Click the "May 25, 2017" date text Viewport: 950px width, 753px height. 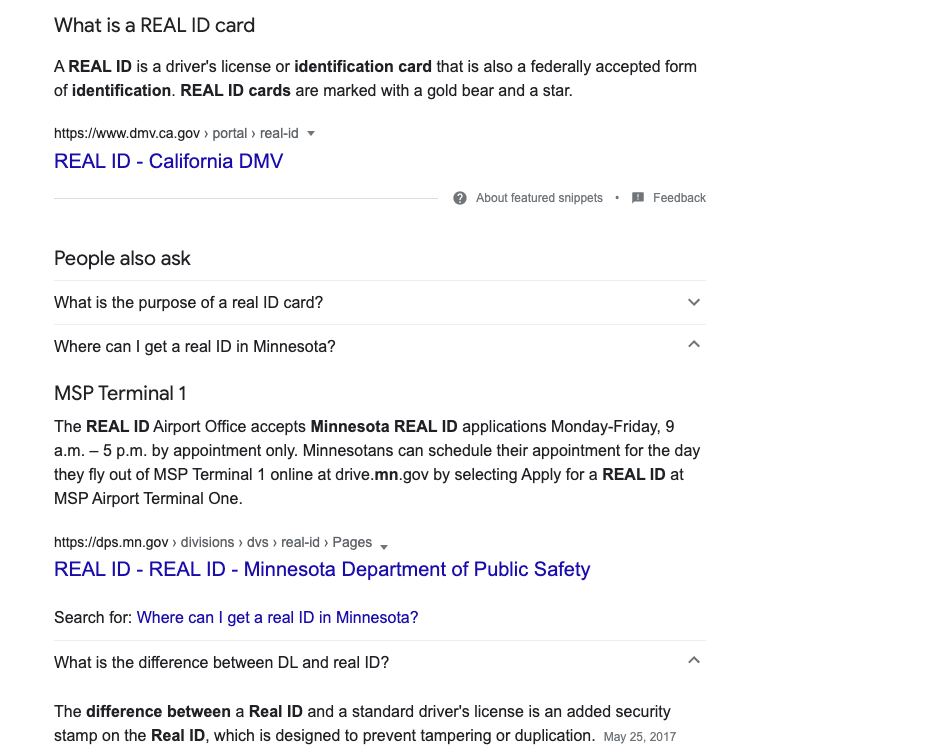pyautogui.click(x=640, y=737)
